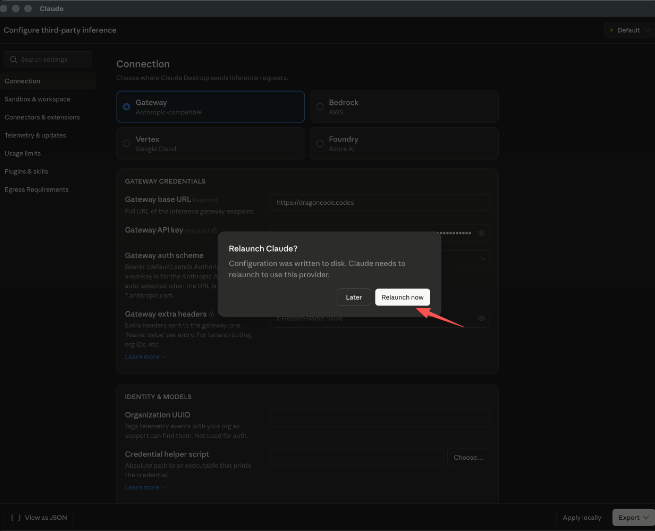Reveal Gateway extra headers with eye icon
Viewport: 655px width, 531px height.
[481, 318]
